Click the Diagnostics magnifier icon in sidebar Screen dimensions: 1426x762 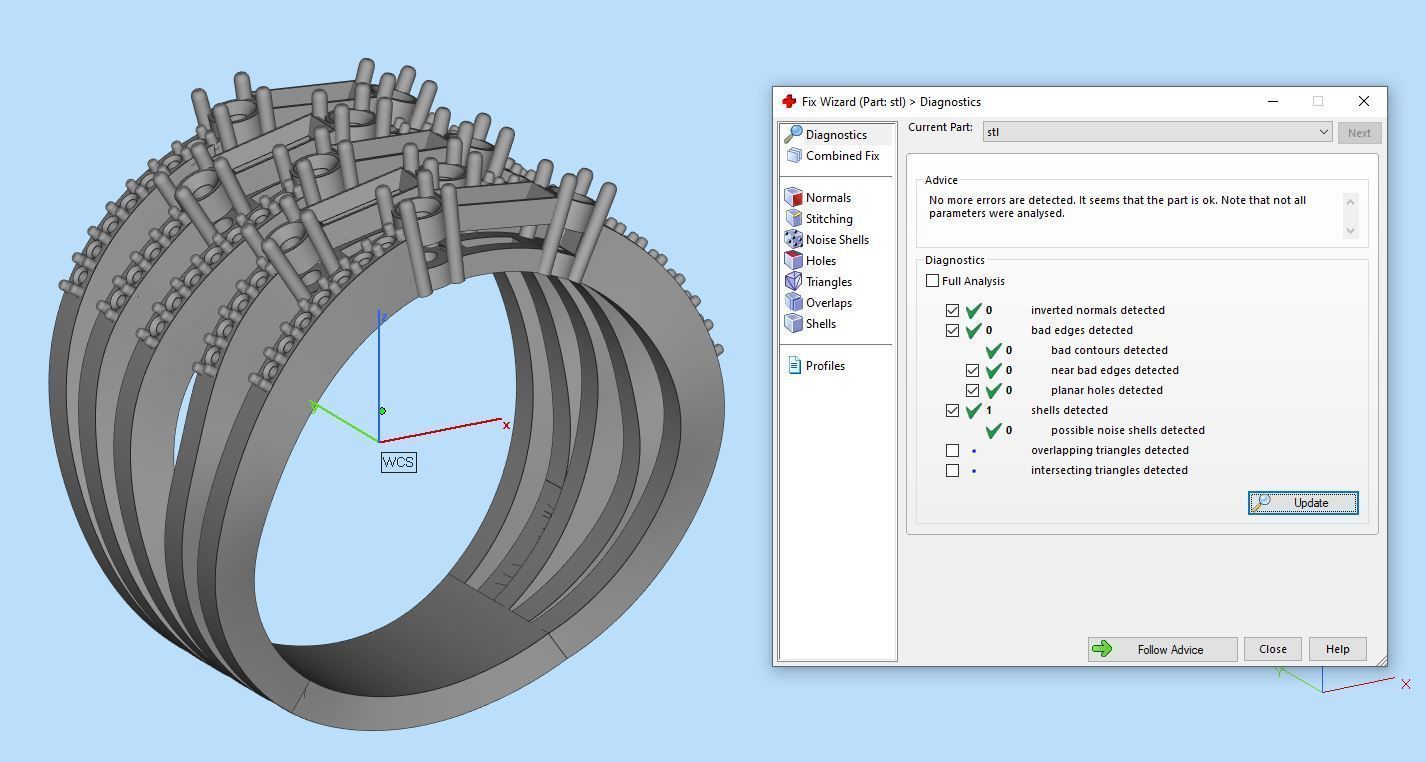click(x=794, y=134)
